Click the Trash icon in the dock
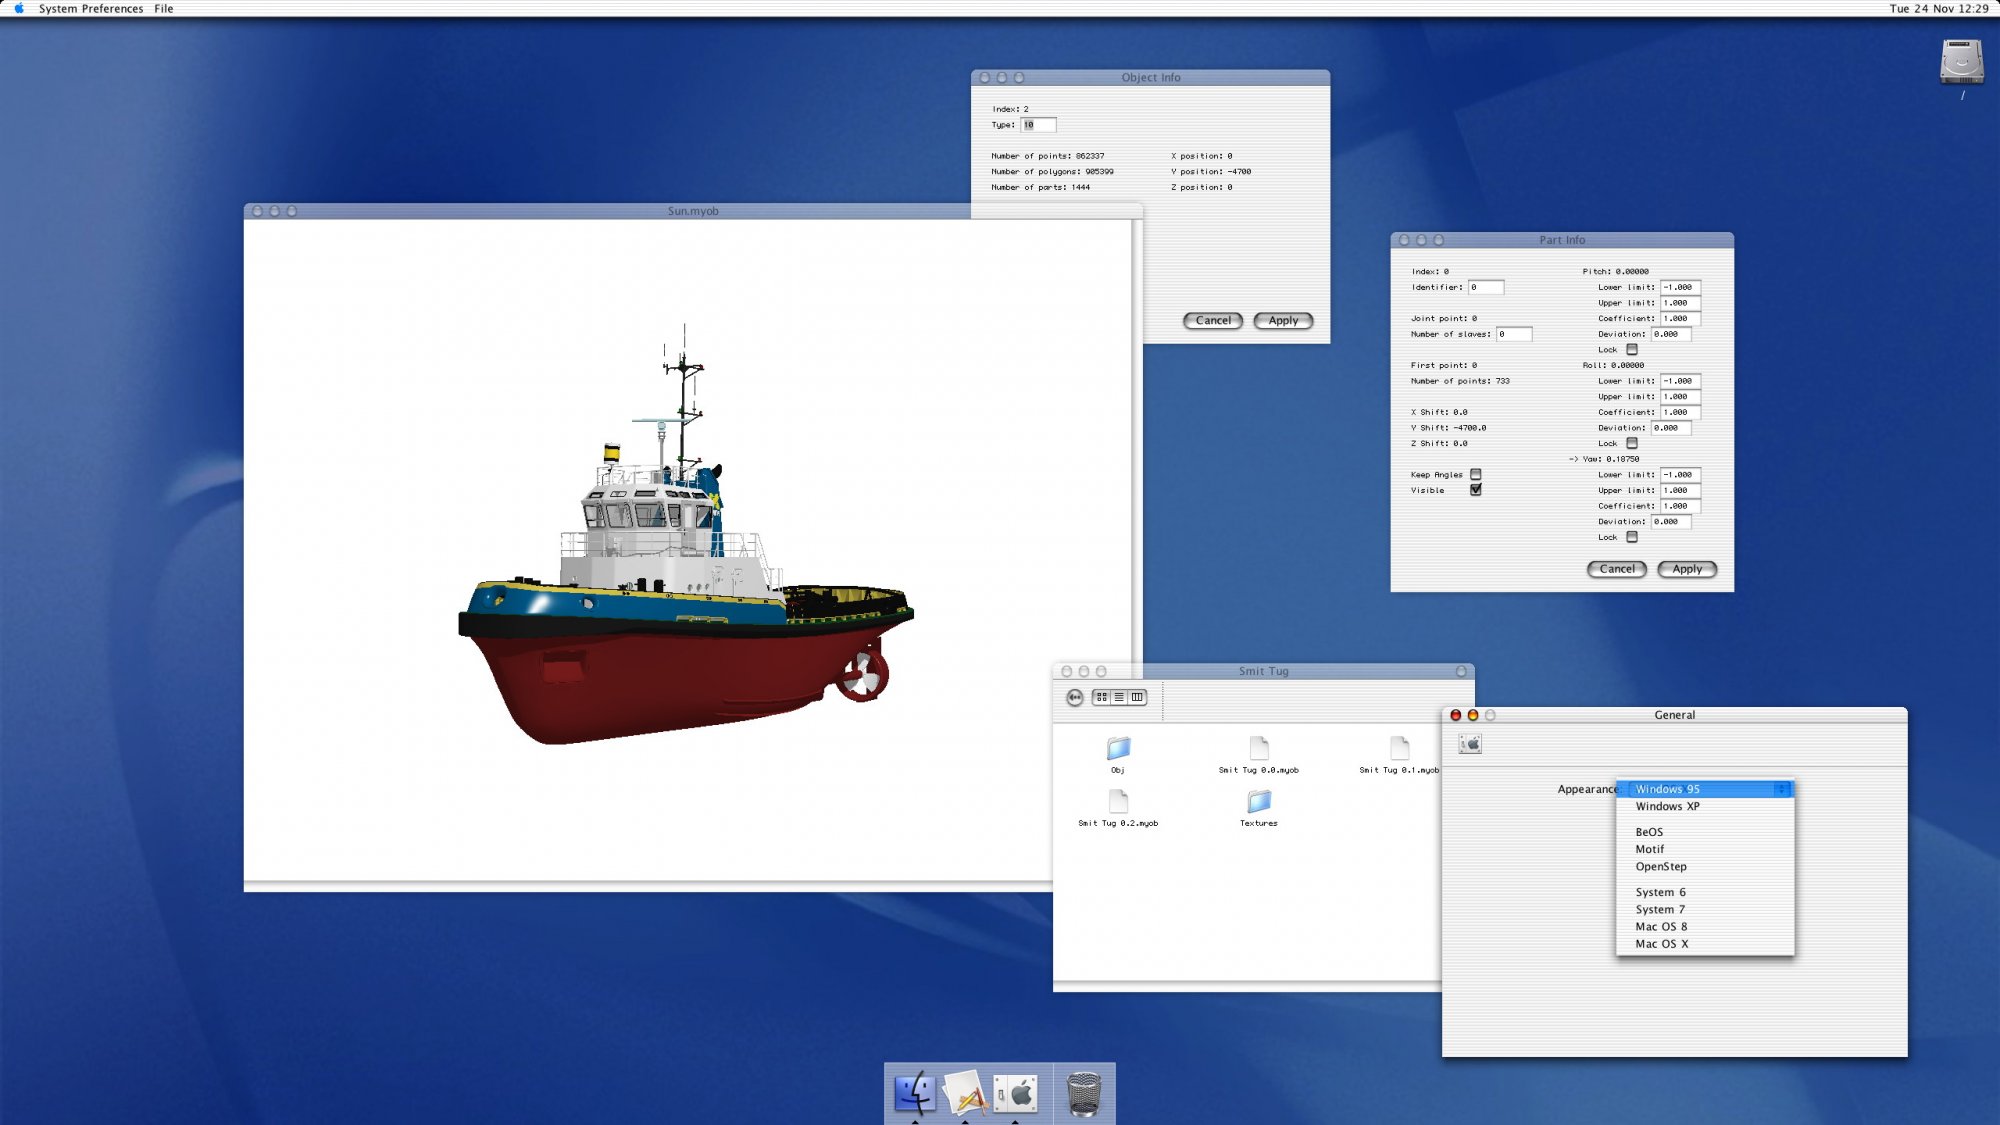The height and width of the screenshot is (1125, 2000). [1084, 1093]
